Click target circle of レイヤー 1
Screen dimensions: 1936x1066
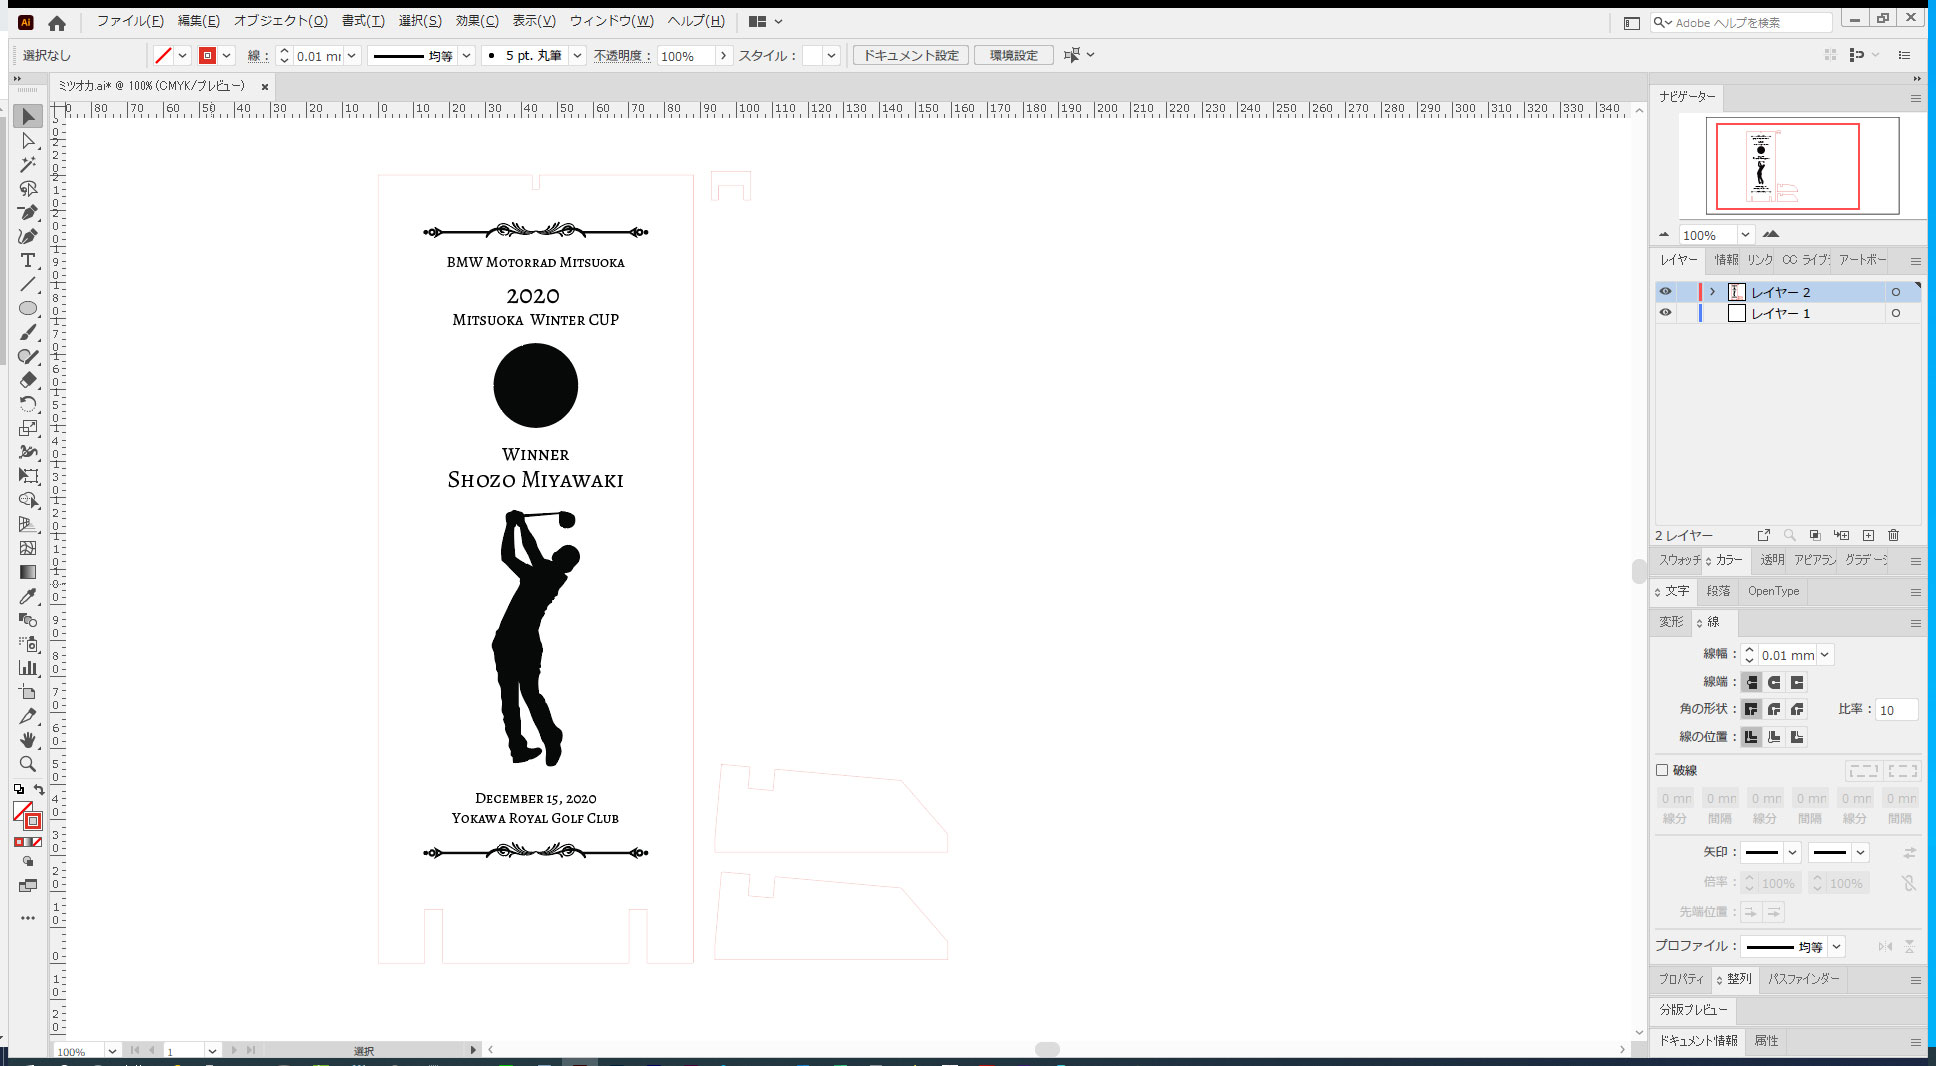pos(1895,313)
